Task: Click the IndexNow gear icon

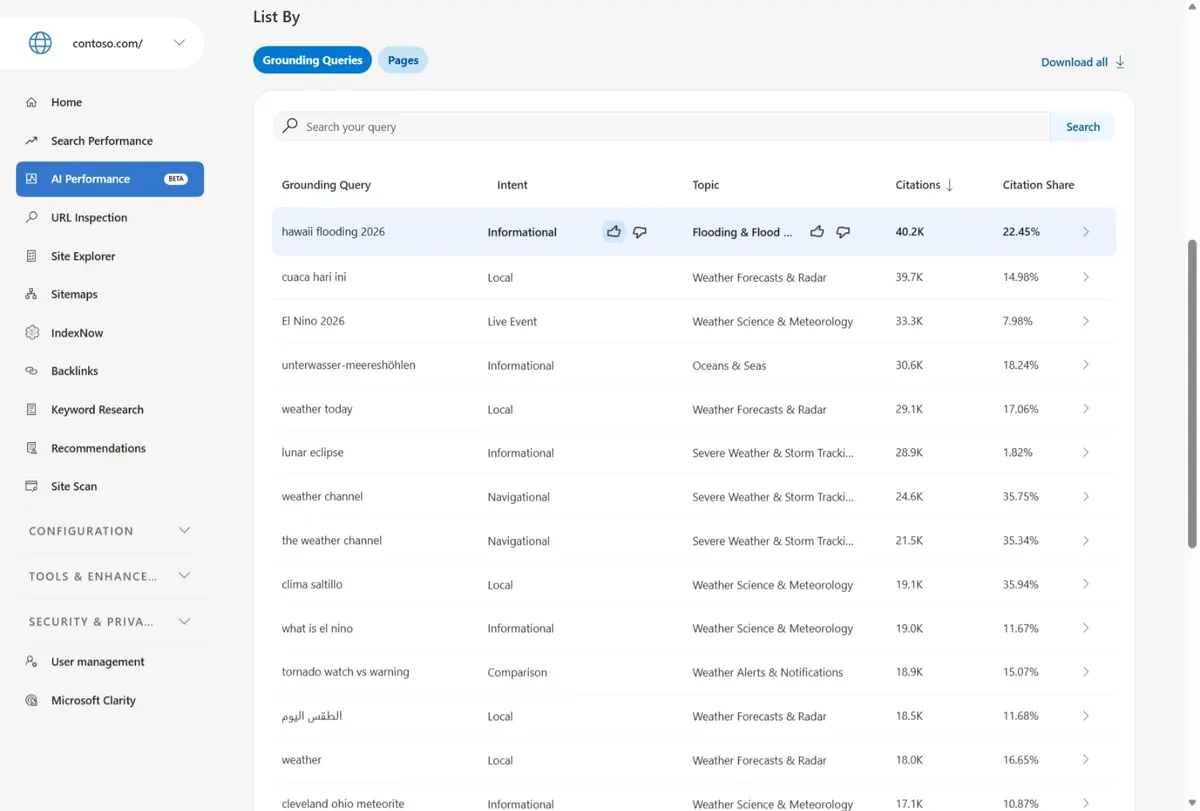Action: click(31, 333)
